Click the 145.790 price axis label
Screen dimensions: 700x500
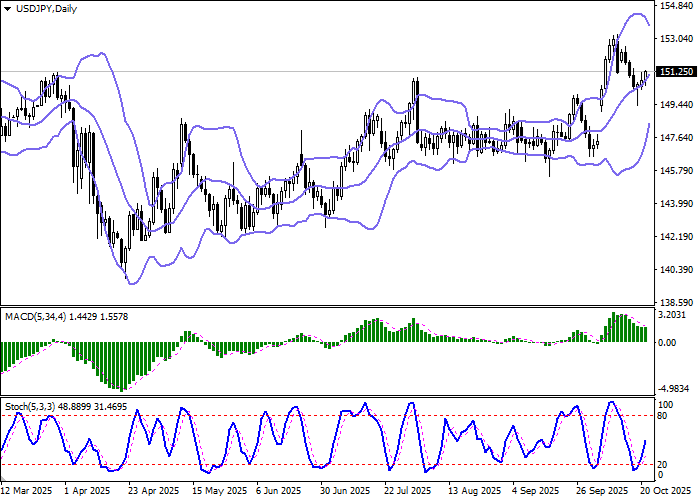678,171
